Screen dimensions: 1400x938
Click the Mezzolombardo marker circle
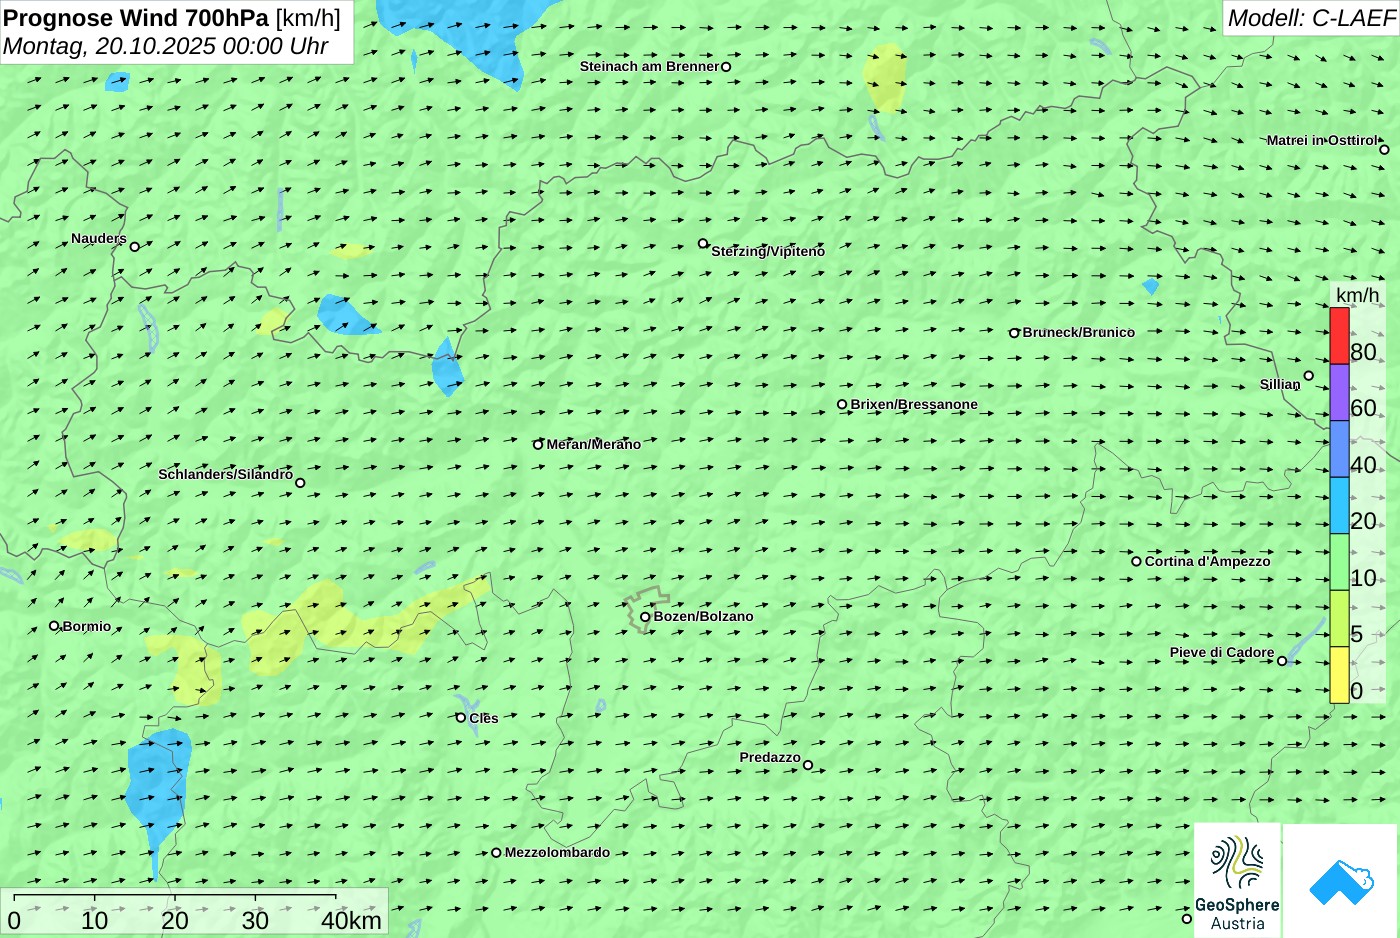pos(496,853)
